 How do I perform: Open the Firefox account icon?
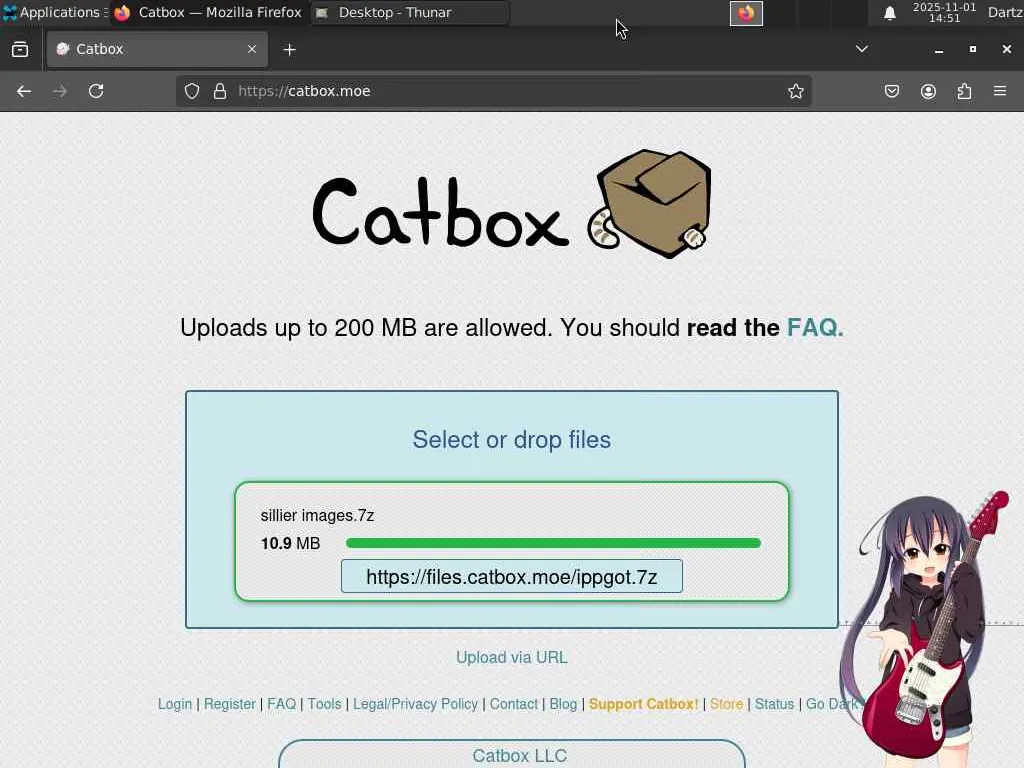click(928, 91)
